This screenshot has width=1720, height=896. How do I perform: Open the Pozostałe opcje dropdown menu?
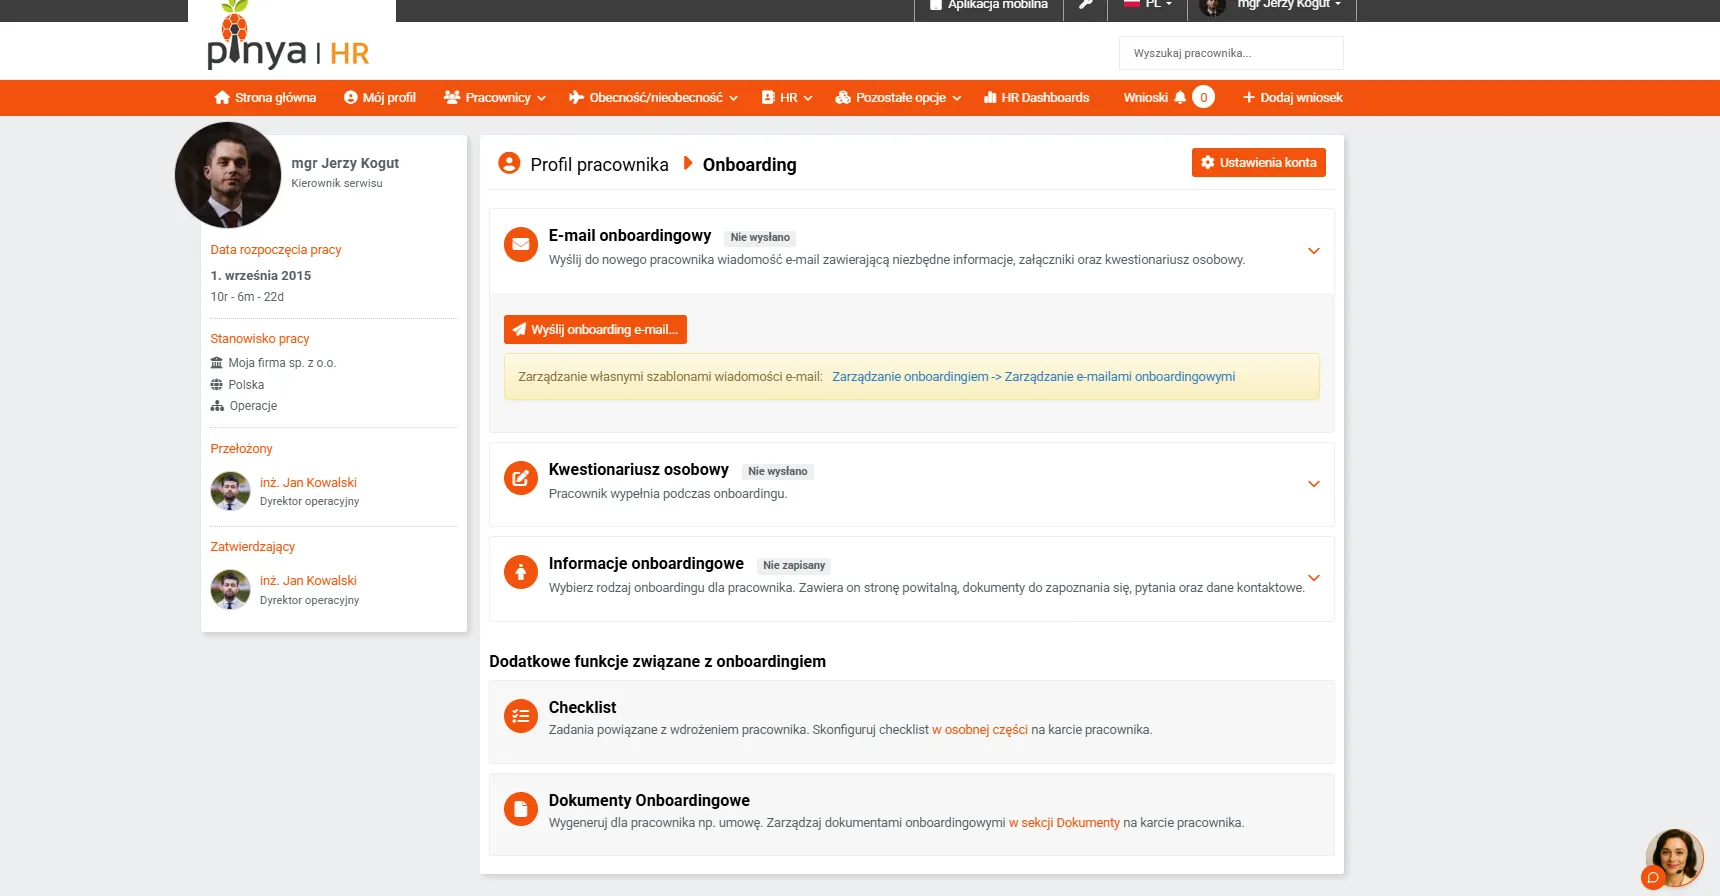click(x=898, y=97)
